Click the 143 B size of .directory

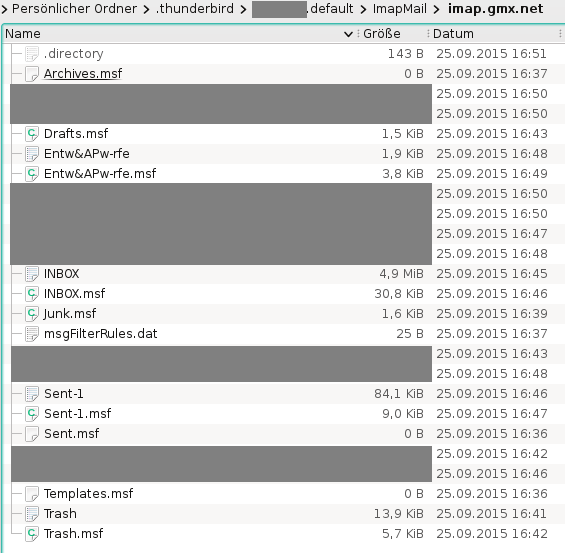(405, 54)
